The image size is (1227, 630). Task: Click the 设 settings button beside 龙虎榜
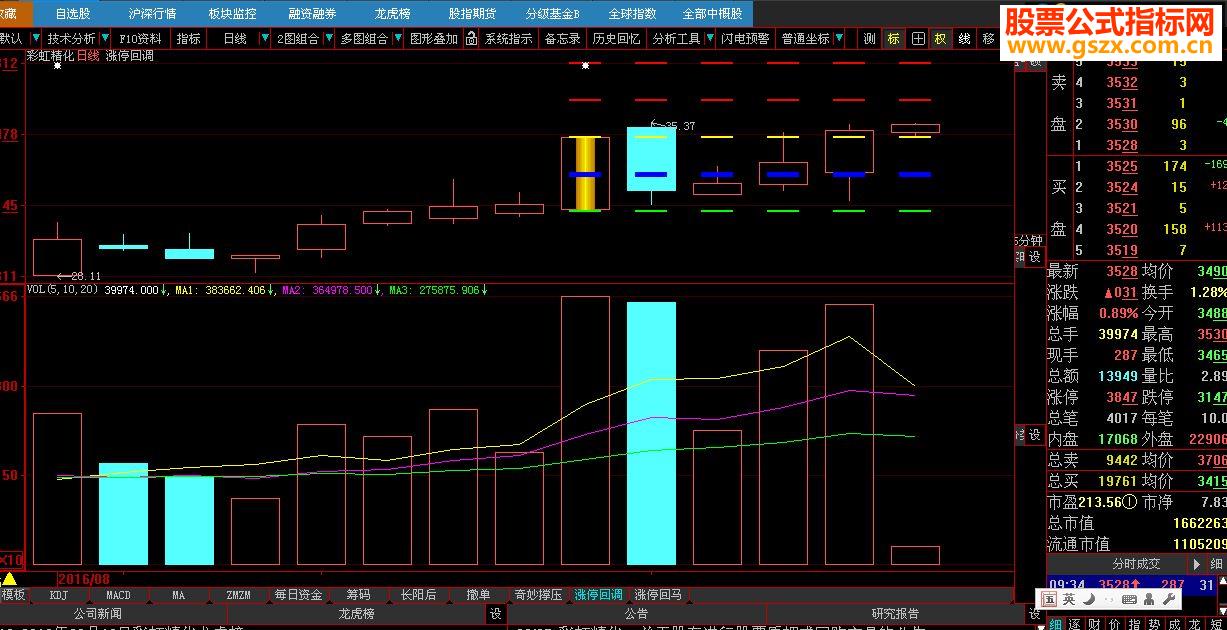point(495,613)
